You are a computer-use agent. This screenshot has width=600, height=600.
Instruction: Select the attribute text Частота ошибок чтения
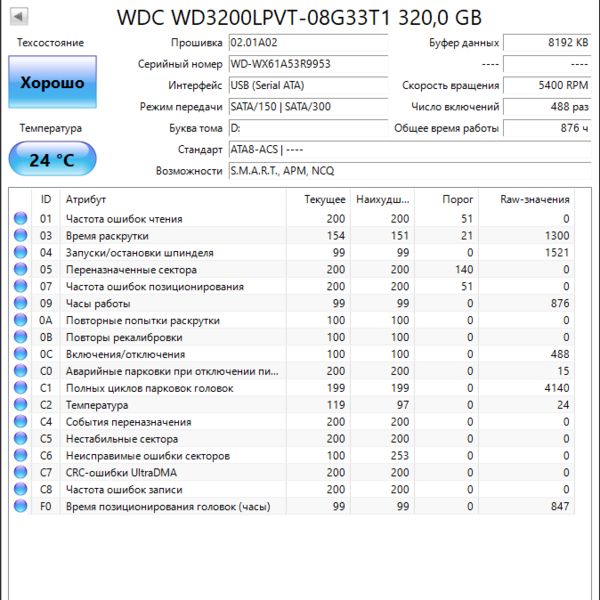click(124, 219)
